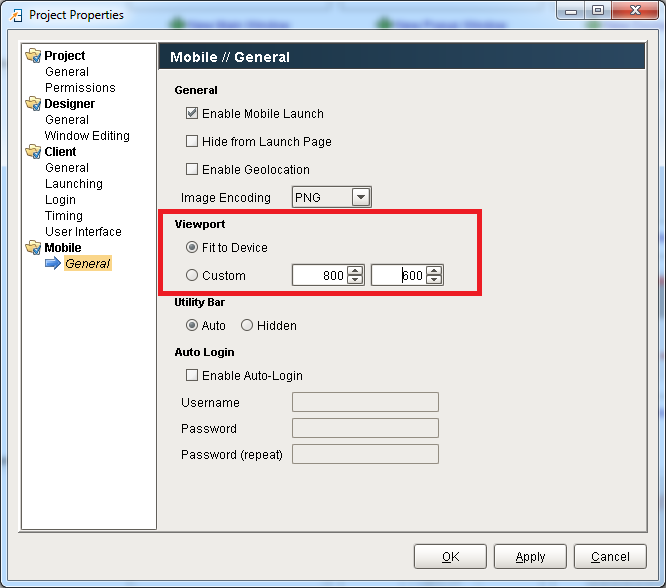
Task: Click the Project folder icon in tree
Action: 33,56
